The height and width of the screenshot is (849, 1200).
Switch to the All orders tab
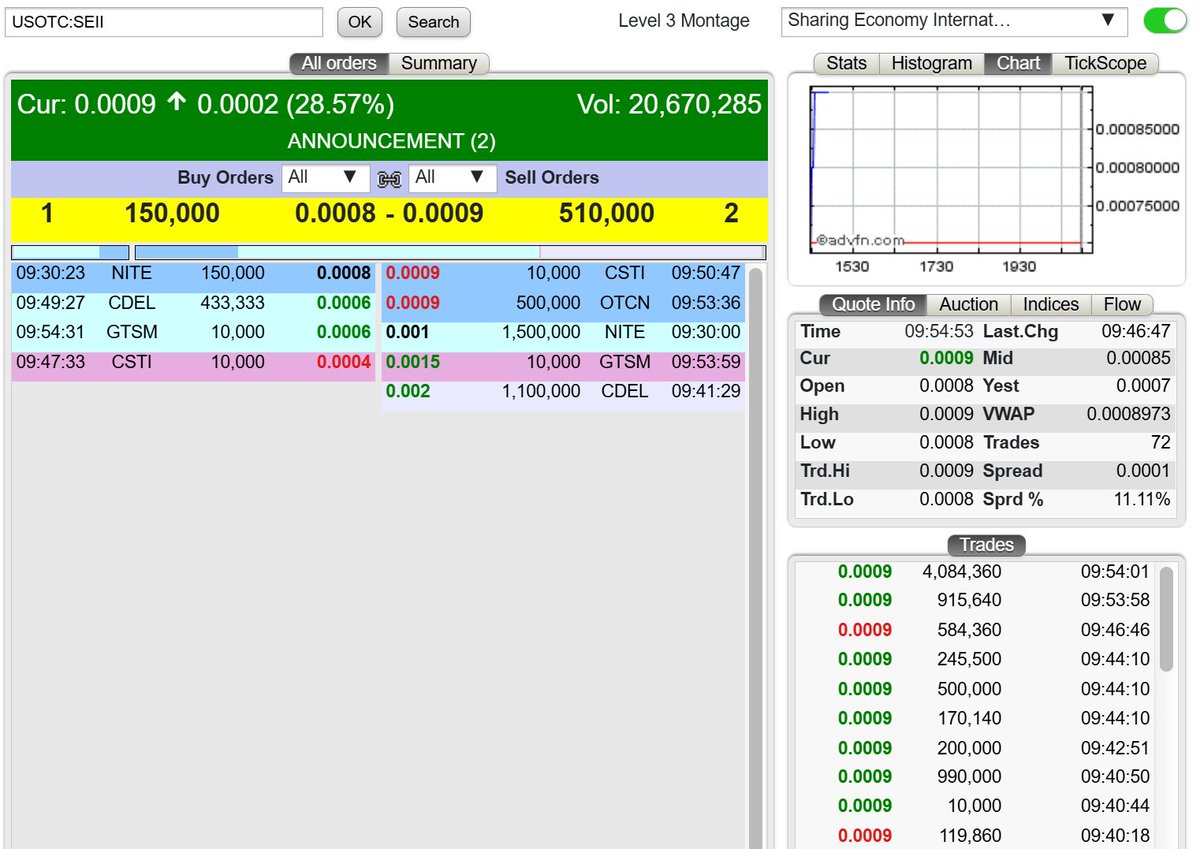339,63
